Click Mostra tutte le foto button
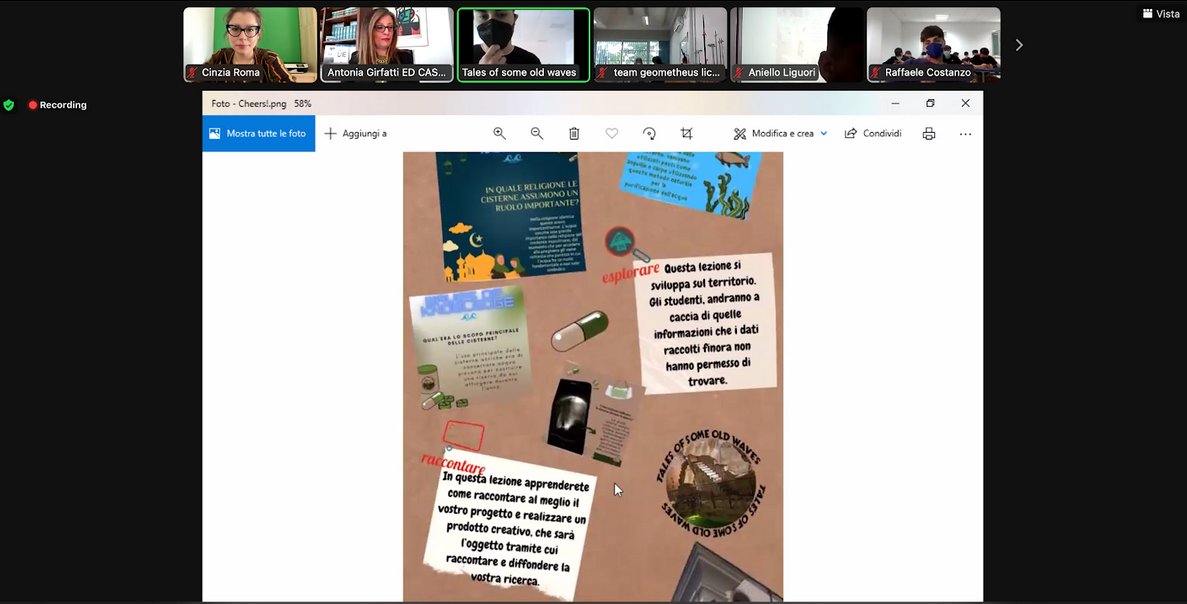The width and height of the screenshot is (1187, 604). [259, 133]
